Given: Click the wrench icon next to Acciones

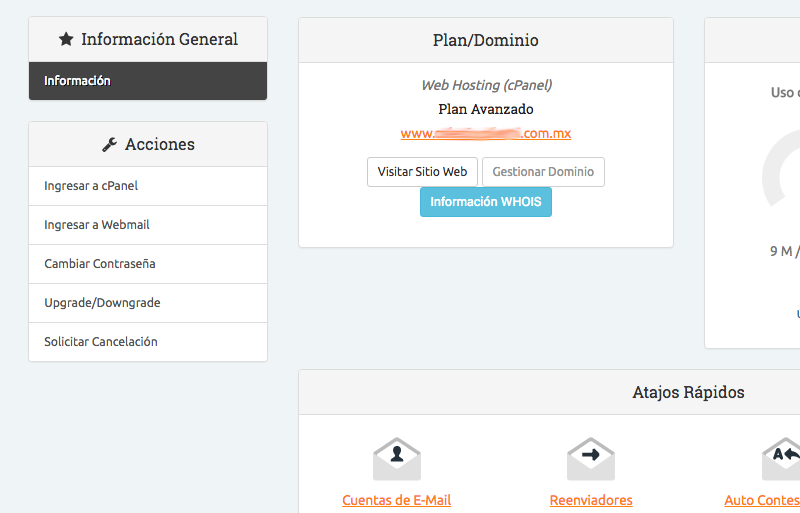Looking at the screenshot, I should tap(110, 145).
